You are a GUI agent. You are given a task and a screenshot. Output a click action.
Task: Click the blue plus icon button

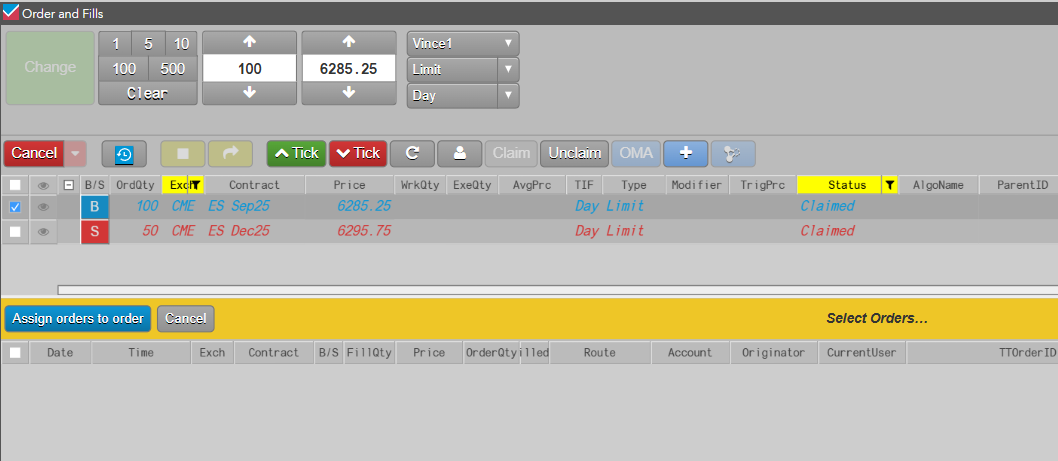tap(685, 153)
